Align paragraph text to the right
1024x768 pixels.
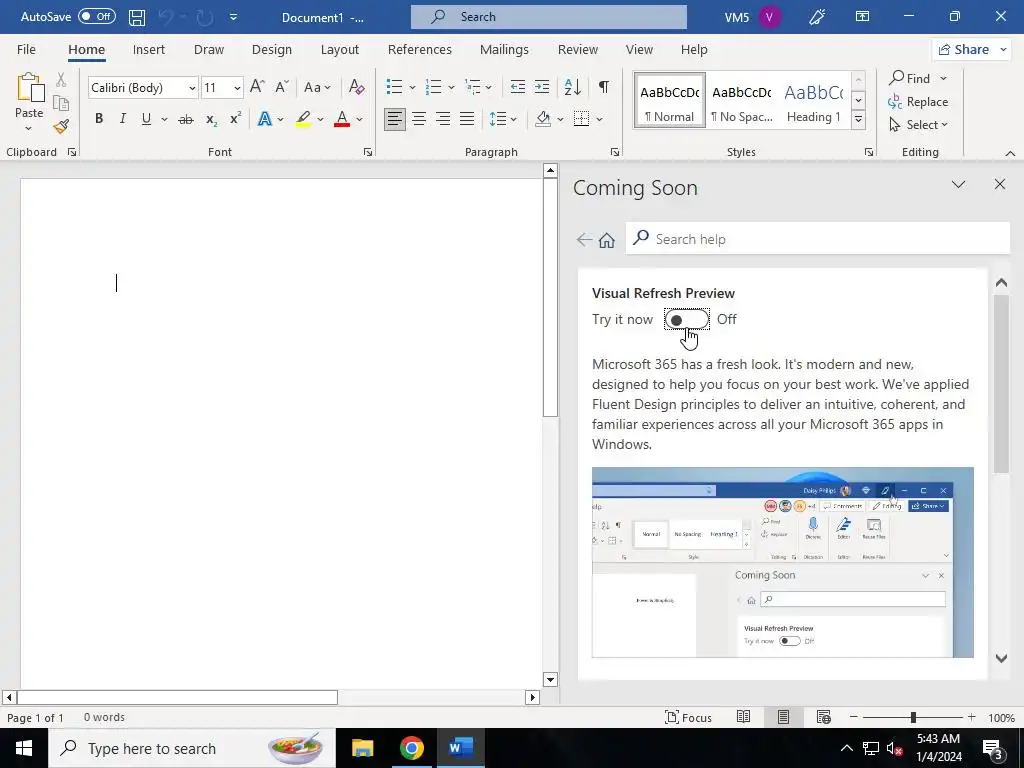click(x=443, y=119)
